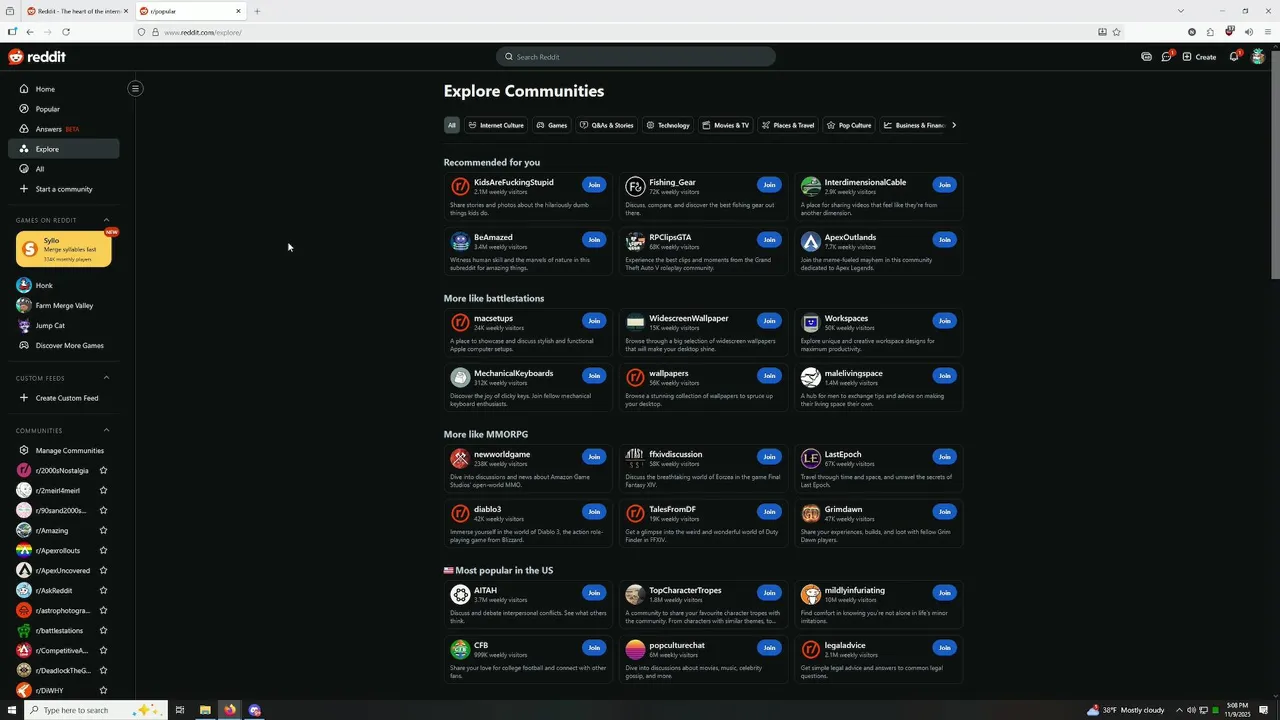
Task: Open RPClipsGTA community icon
Action: [x=635, y=241]
